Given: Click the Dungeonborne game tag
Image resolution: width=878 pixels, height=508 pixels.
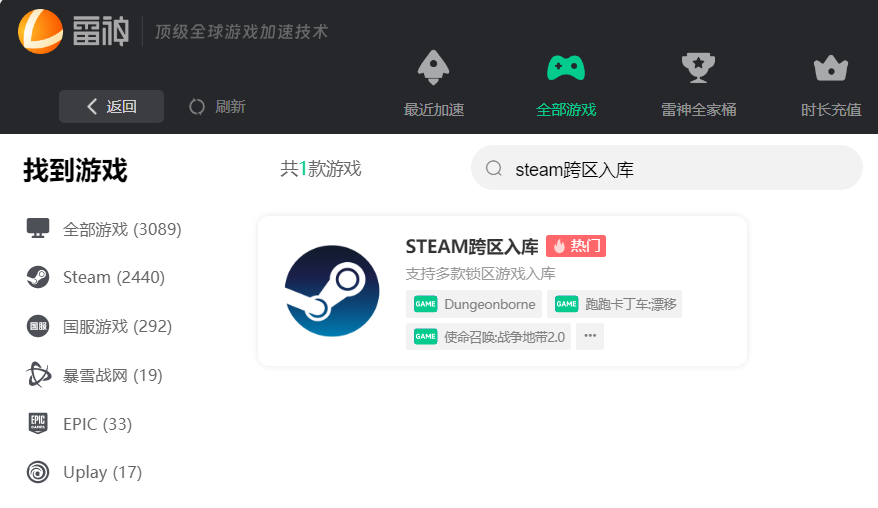Looking at the screenshot, I should click(474, 304).
